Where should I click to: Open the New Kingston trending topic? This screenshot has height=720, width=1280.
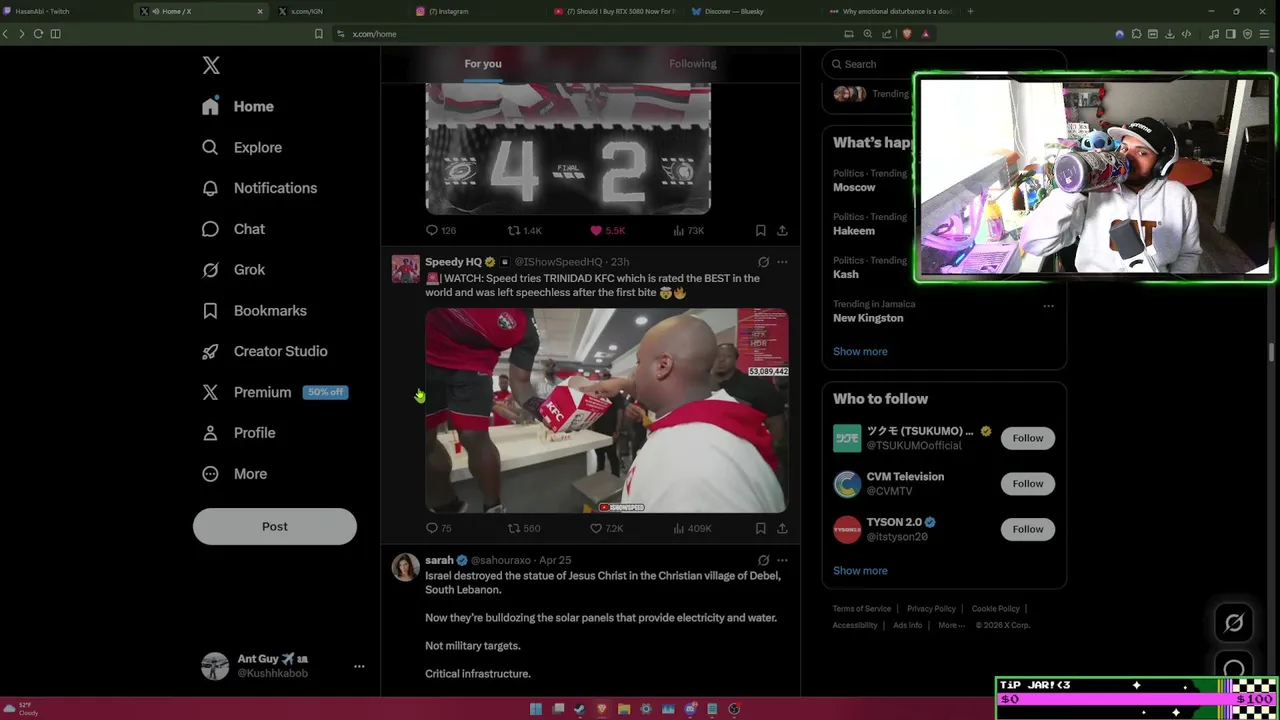tap(868, 318)
